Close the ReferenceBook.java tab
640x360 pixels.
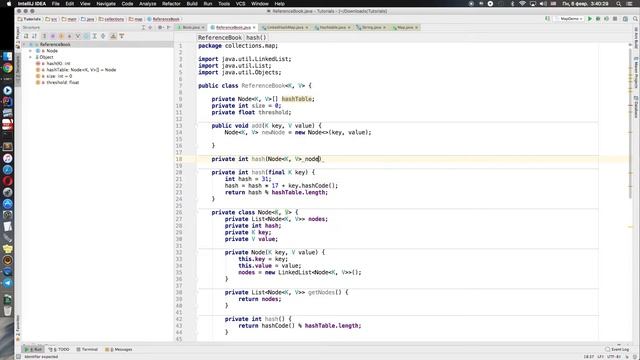254,27
